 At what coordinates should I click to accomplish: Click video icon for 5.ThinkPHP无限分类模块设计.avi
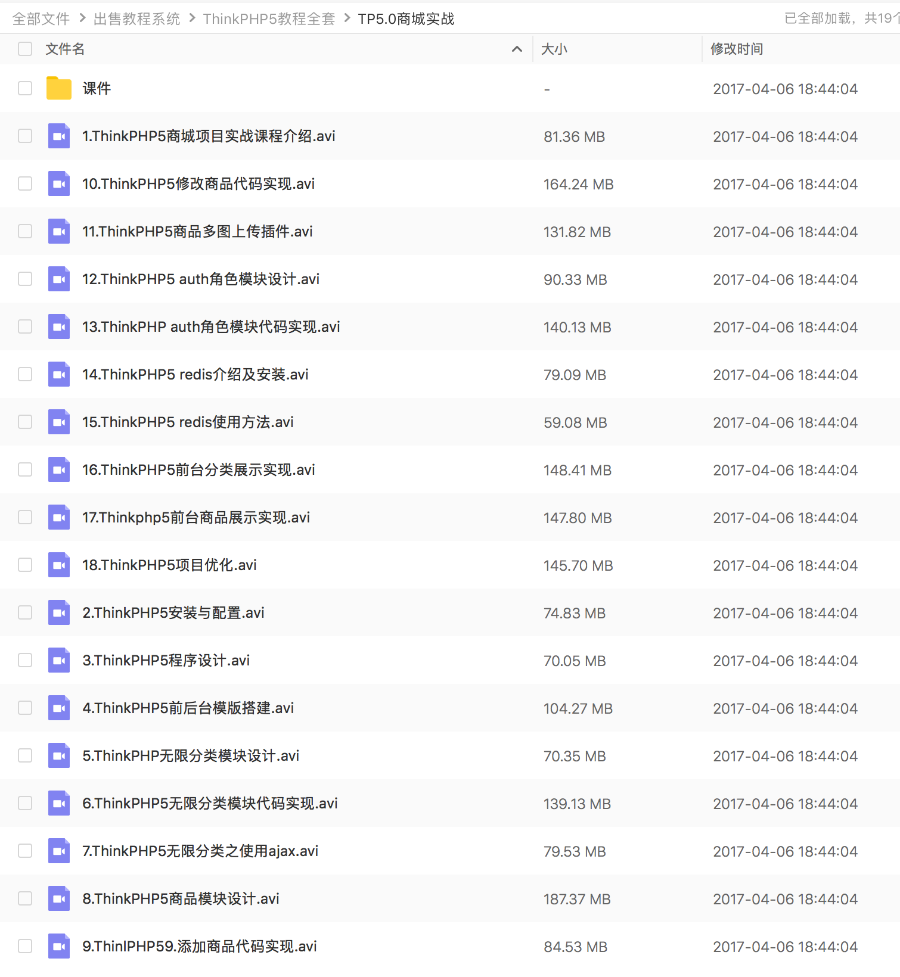(x=59, y=756)
